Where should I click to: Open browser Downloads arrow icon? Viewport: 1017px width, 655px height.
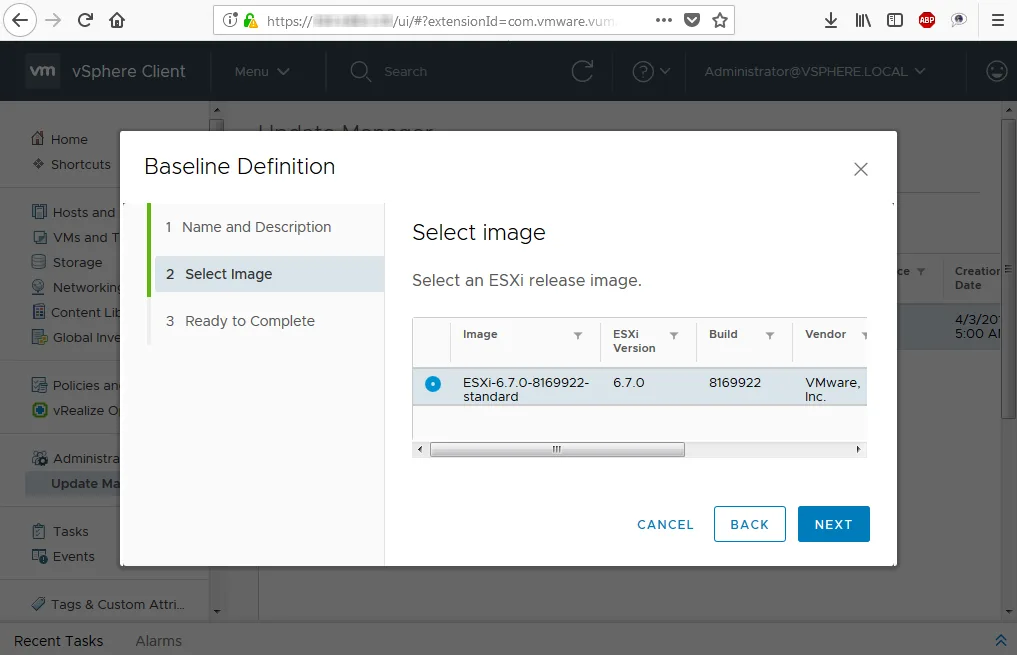(830, 20)
